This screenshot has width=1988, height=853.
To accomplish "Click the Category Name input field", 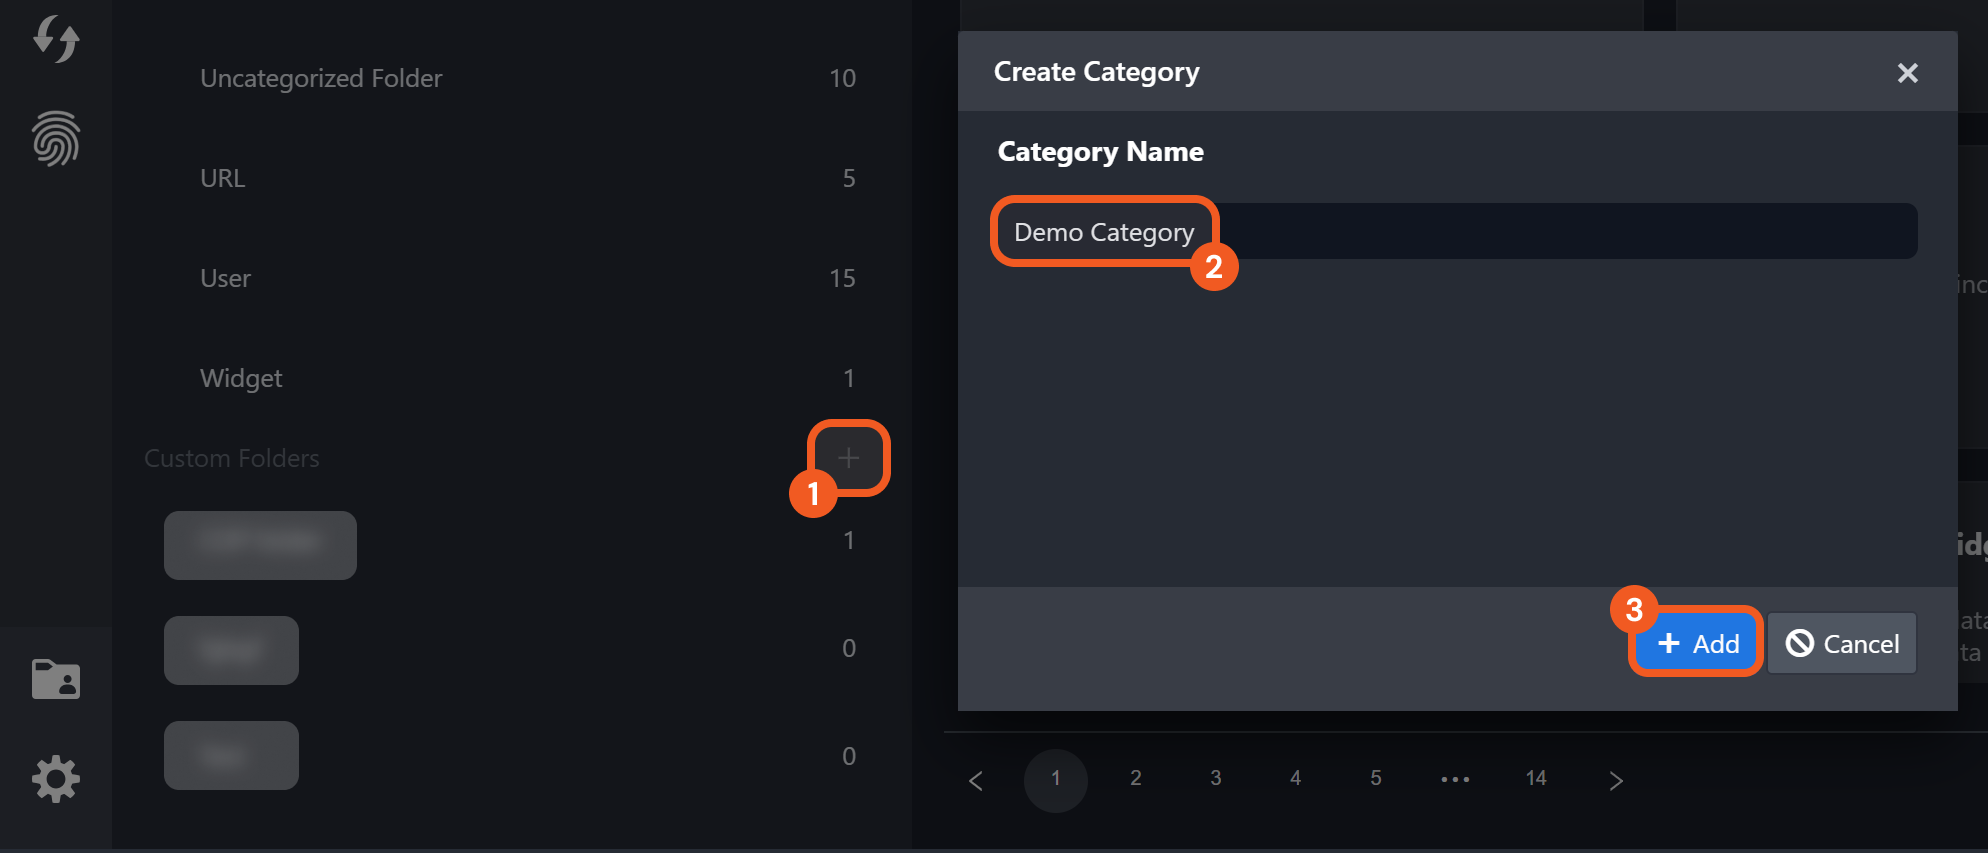I will coord(1455,232).
